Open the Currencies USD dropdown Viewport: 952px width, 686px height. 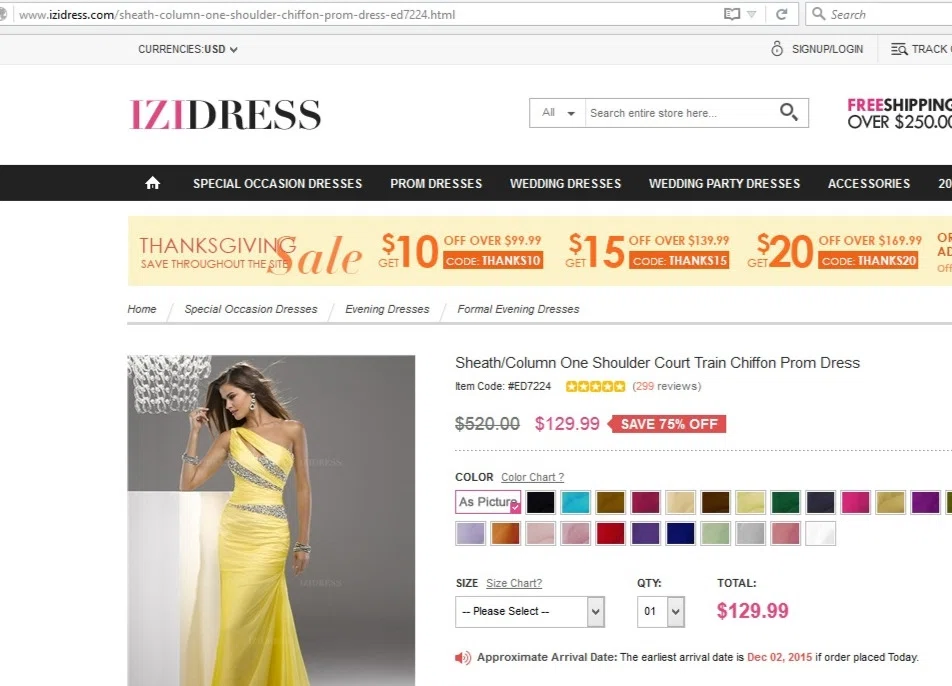point(188,49)
